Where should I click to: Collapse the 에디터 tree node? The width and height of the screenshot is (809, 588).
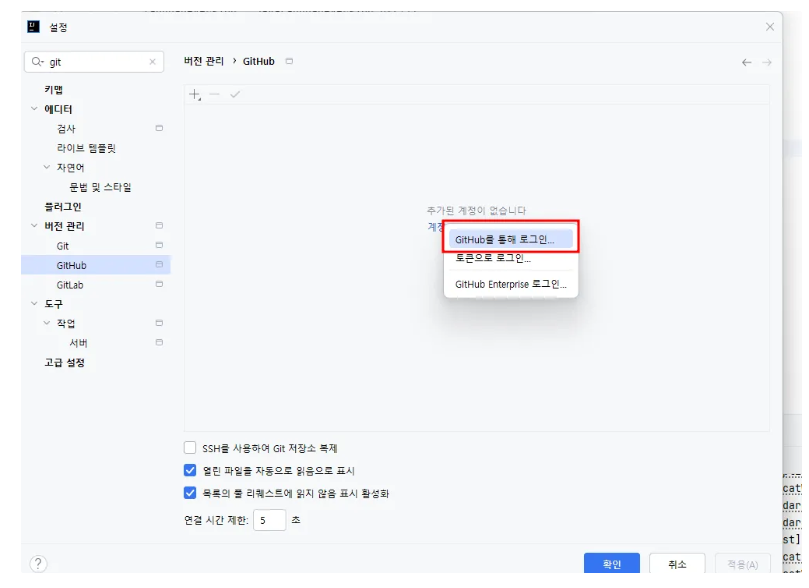(x=34, y=109)
